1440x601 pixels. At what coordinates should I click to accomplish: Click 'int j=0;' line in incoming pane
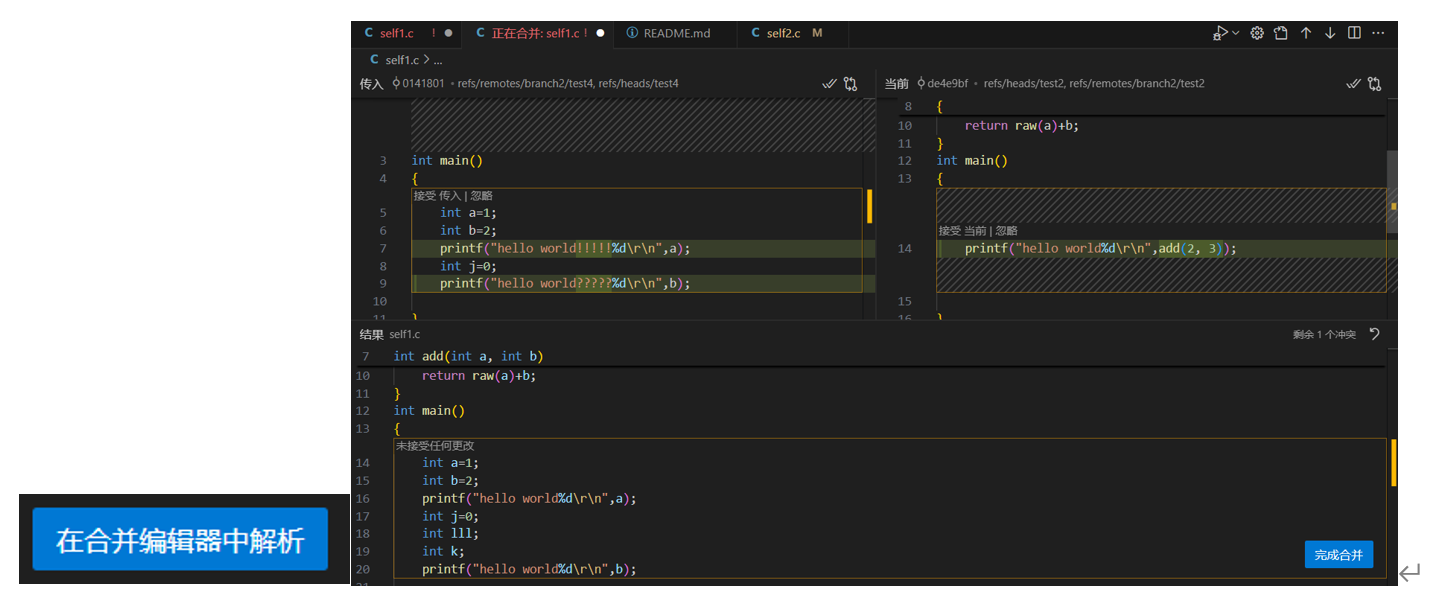click(x=468, y=266)
